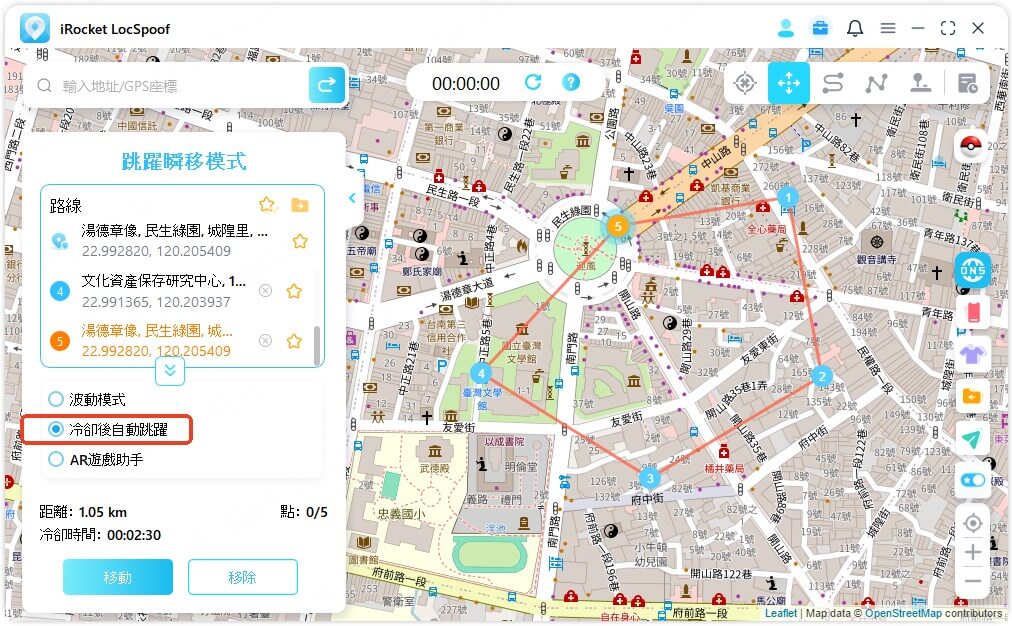The image size is (1012, 626).
Task: Collapse the side panel with left chevron
Action: click(352, 198)
